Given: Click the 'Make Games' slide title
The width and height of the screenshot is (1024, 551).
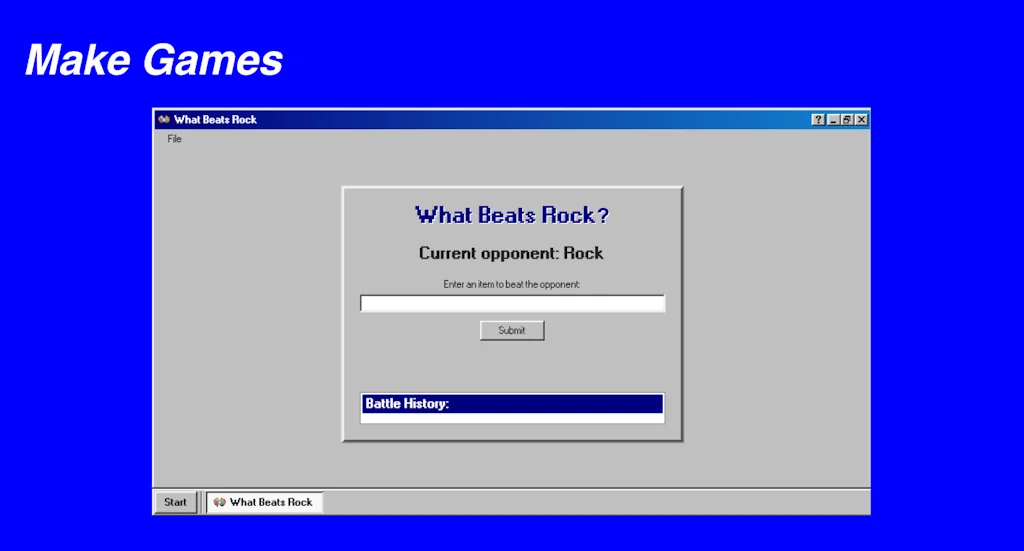Looking at the screenshot, I should pyautogui.click(x=154, y=60).
